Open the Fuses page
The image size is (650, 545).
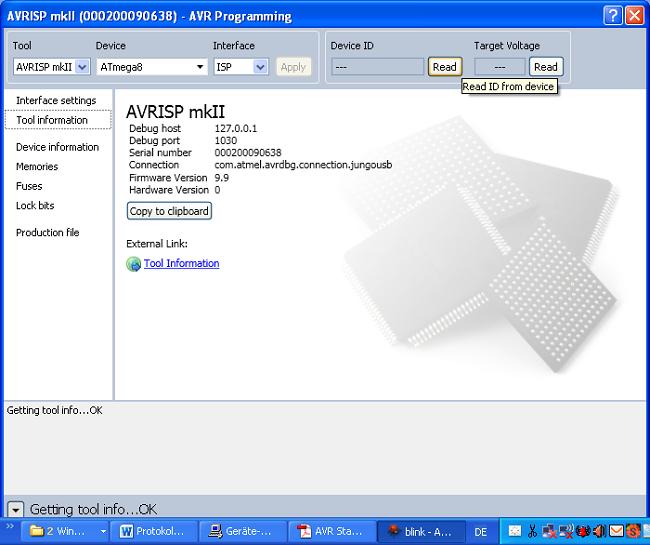(29, 186)
